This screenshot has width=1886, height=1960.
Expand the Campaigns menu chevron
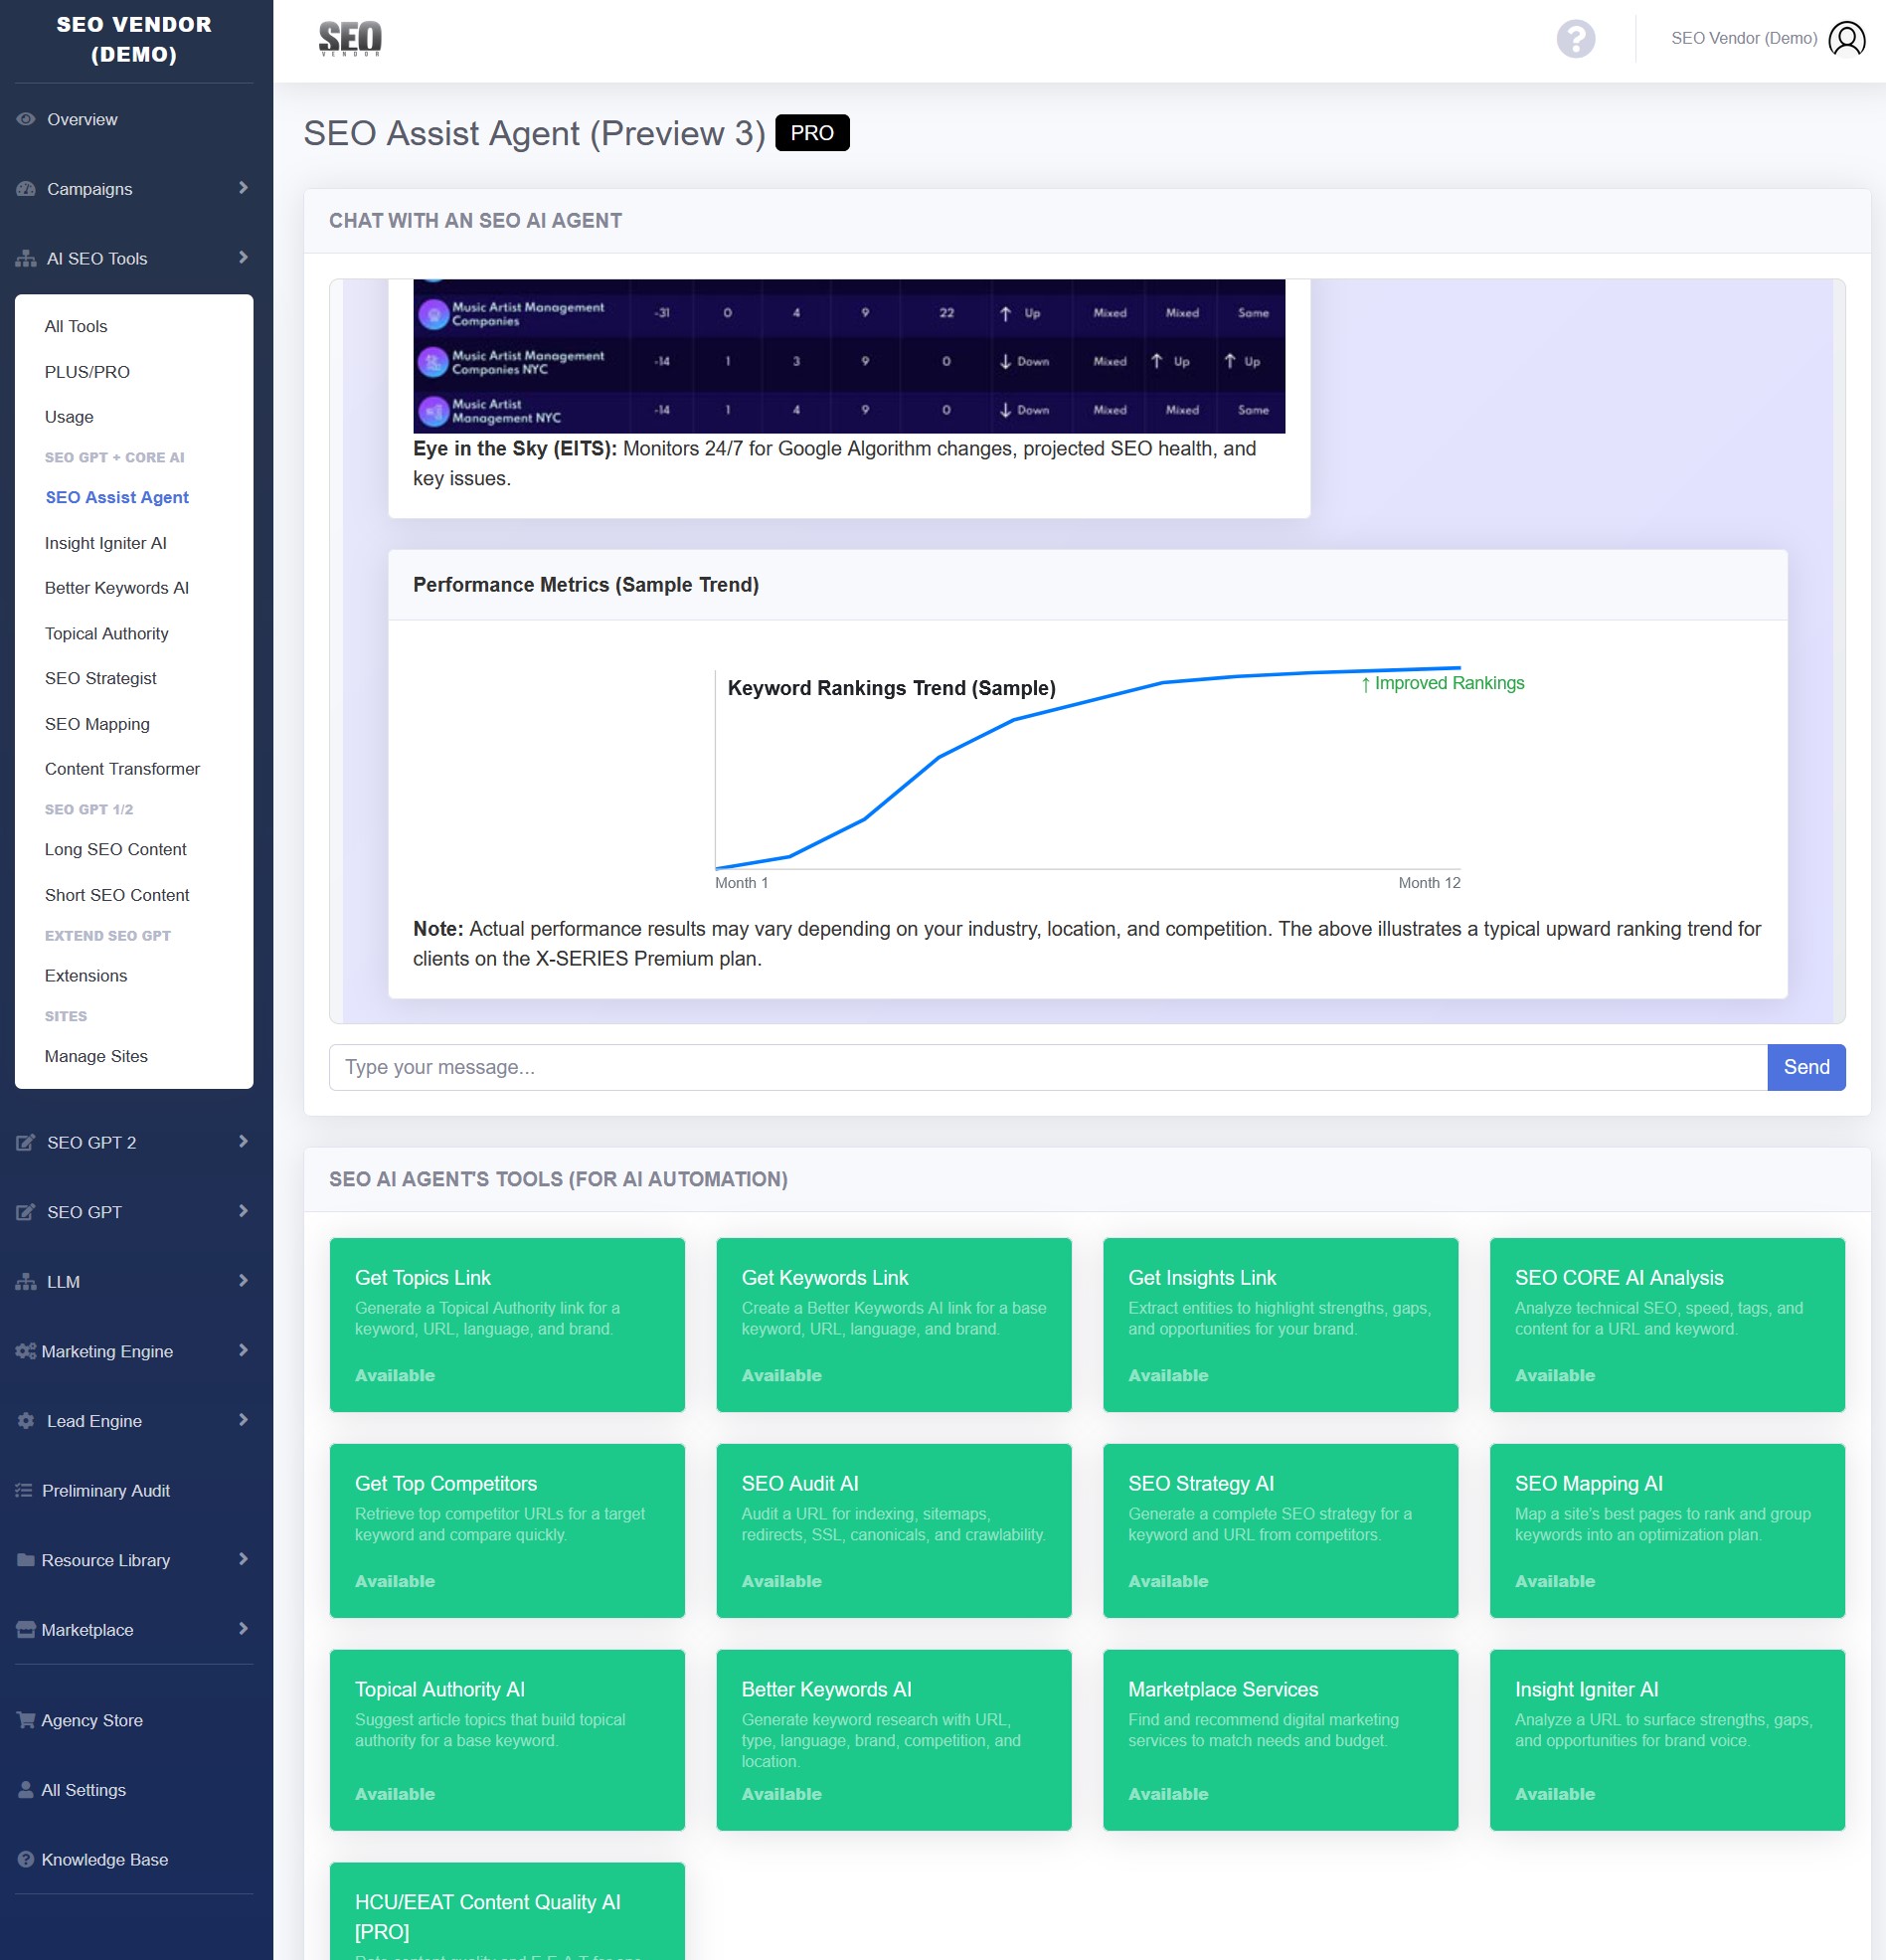[x=243, y=188]
